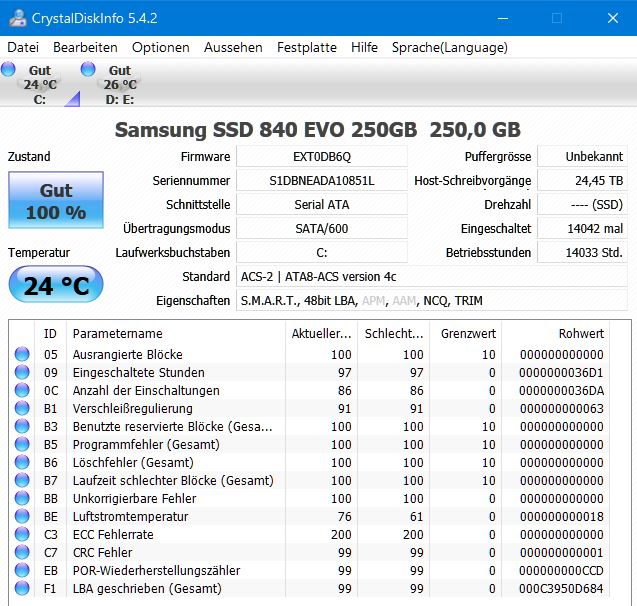Select the Ausrangierte Blöcke parameter name
The width and height of the screenshot is (637, 606).
(x=128, y=354)
